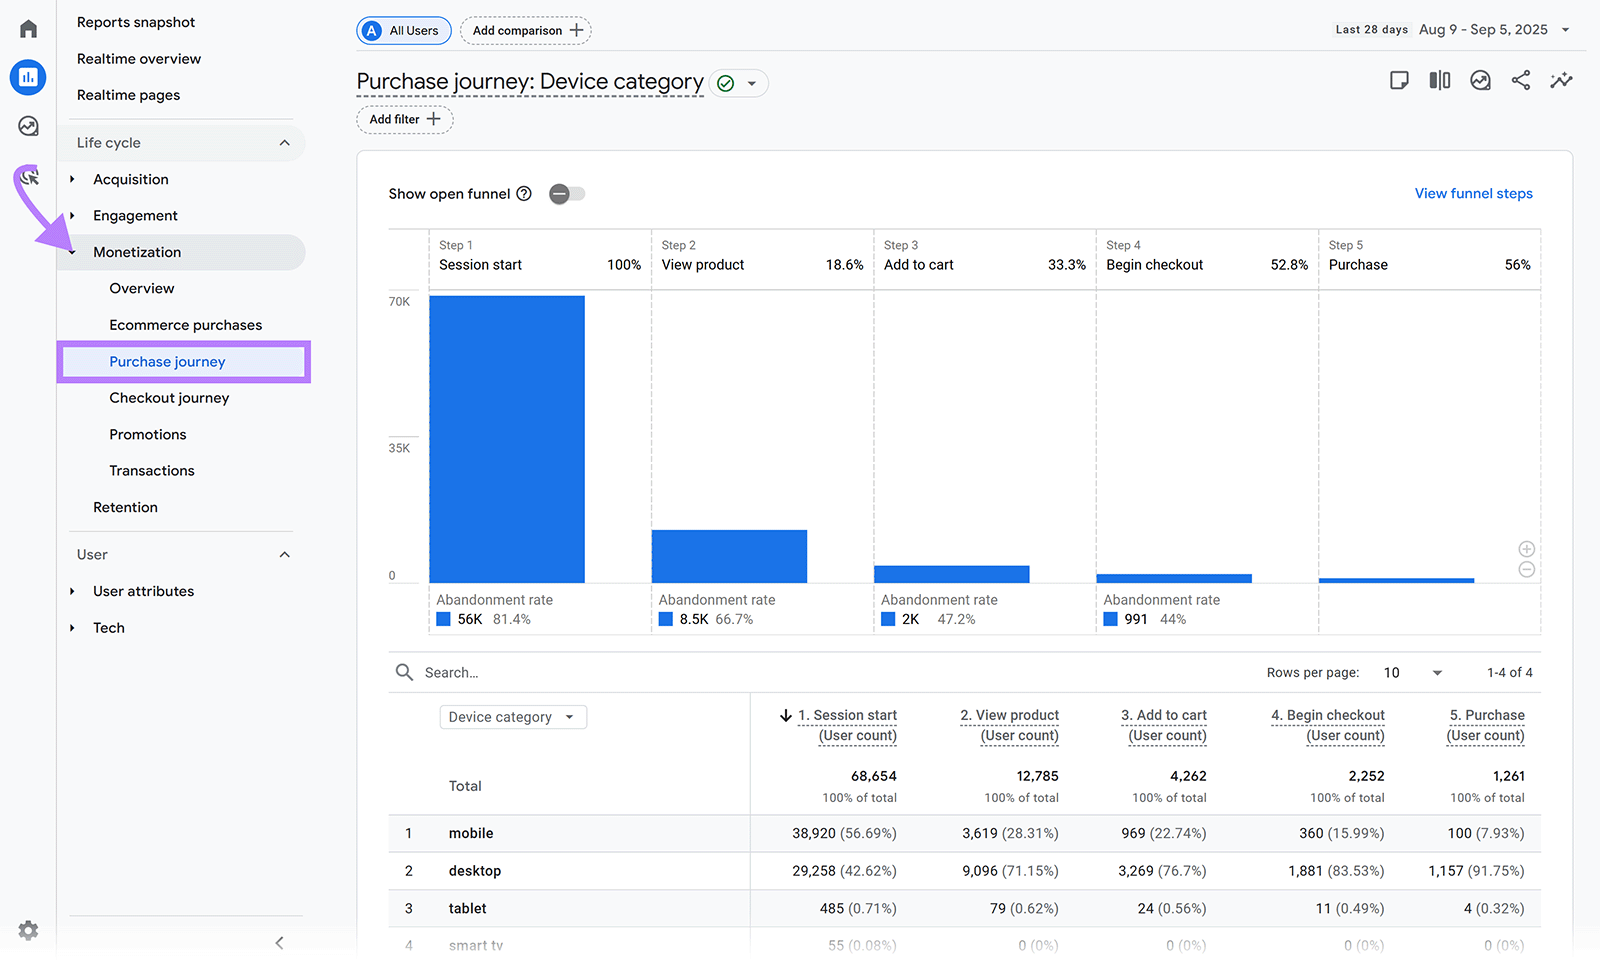Select the Reports icon in the left sidebar
The width and height of the screenshot is (1600, 963).
coord(27,77)
